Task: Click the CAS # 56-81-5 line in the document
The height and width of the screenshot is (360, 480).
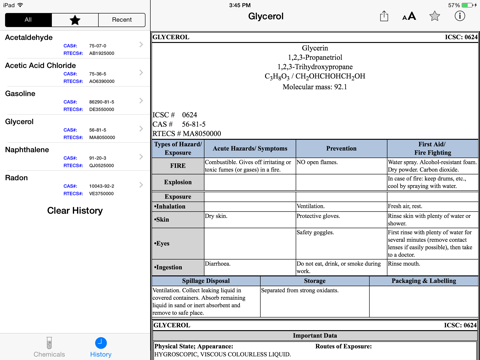Action: pyautogui.click(x=179, y=124)
